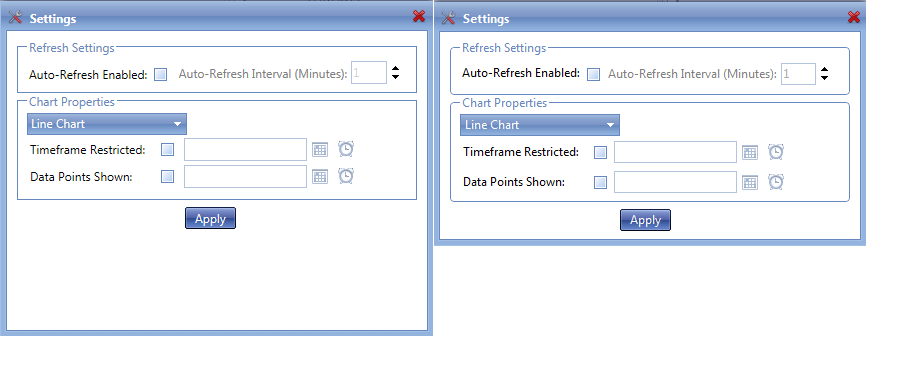Click Timeframe Restricted date field in left dialog
Viewport: 897px width, 366px height.
[245, 150]
